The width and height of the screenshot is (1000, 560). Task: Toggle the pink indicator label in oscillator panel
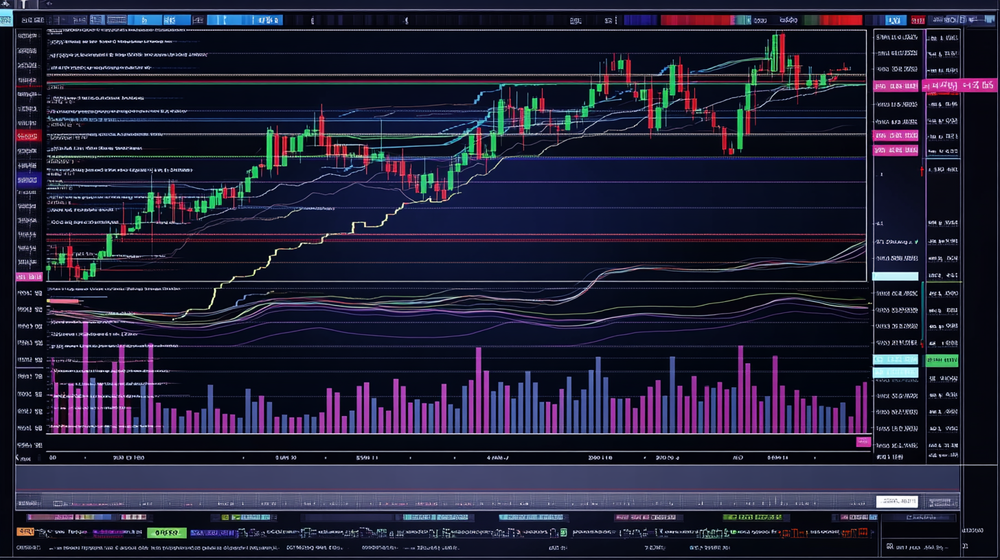pyautogui.click(x=63, y=301)
